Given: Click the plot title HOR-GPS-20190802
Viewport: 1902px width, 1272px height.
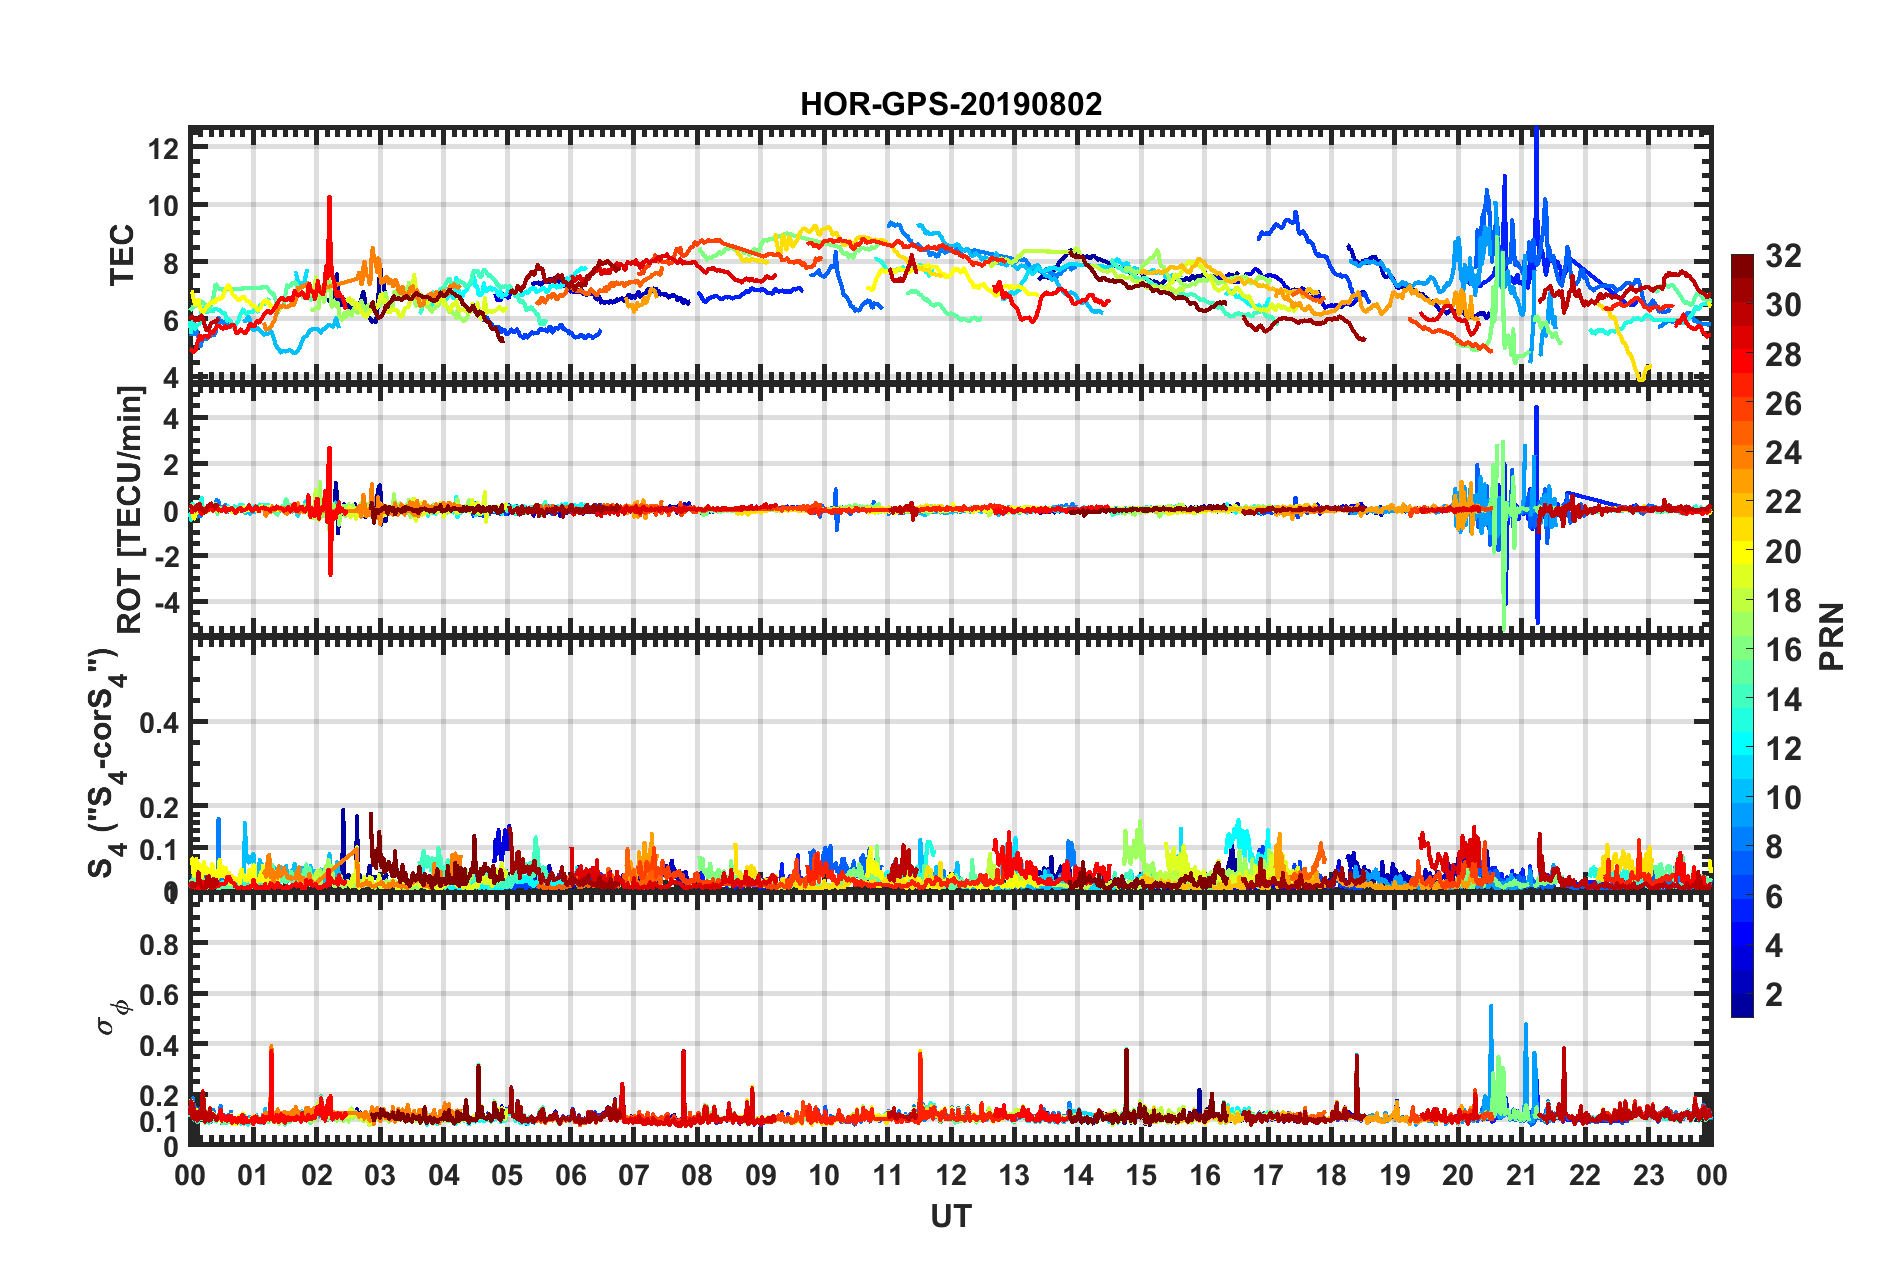Looking at the screenshot, I should coord(951,104).
